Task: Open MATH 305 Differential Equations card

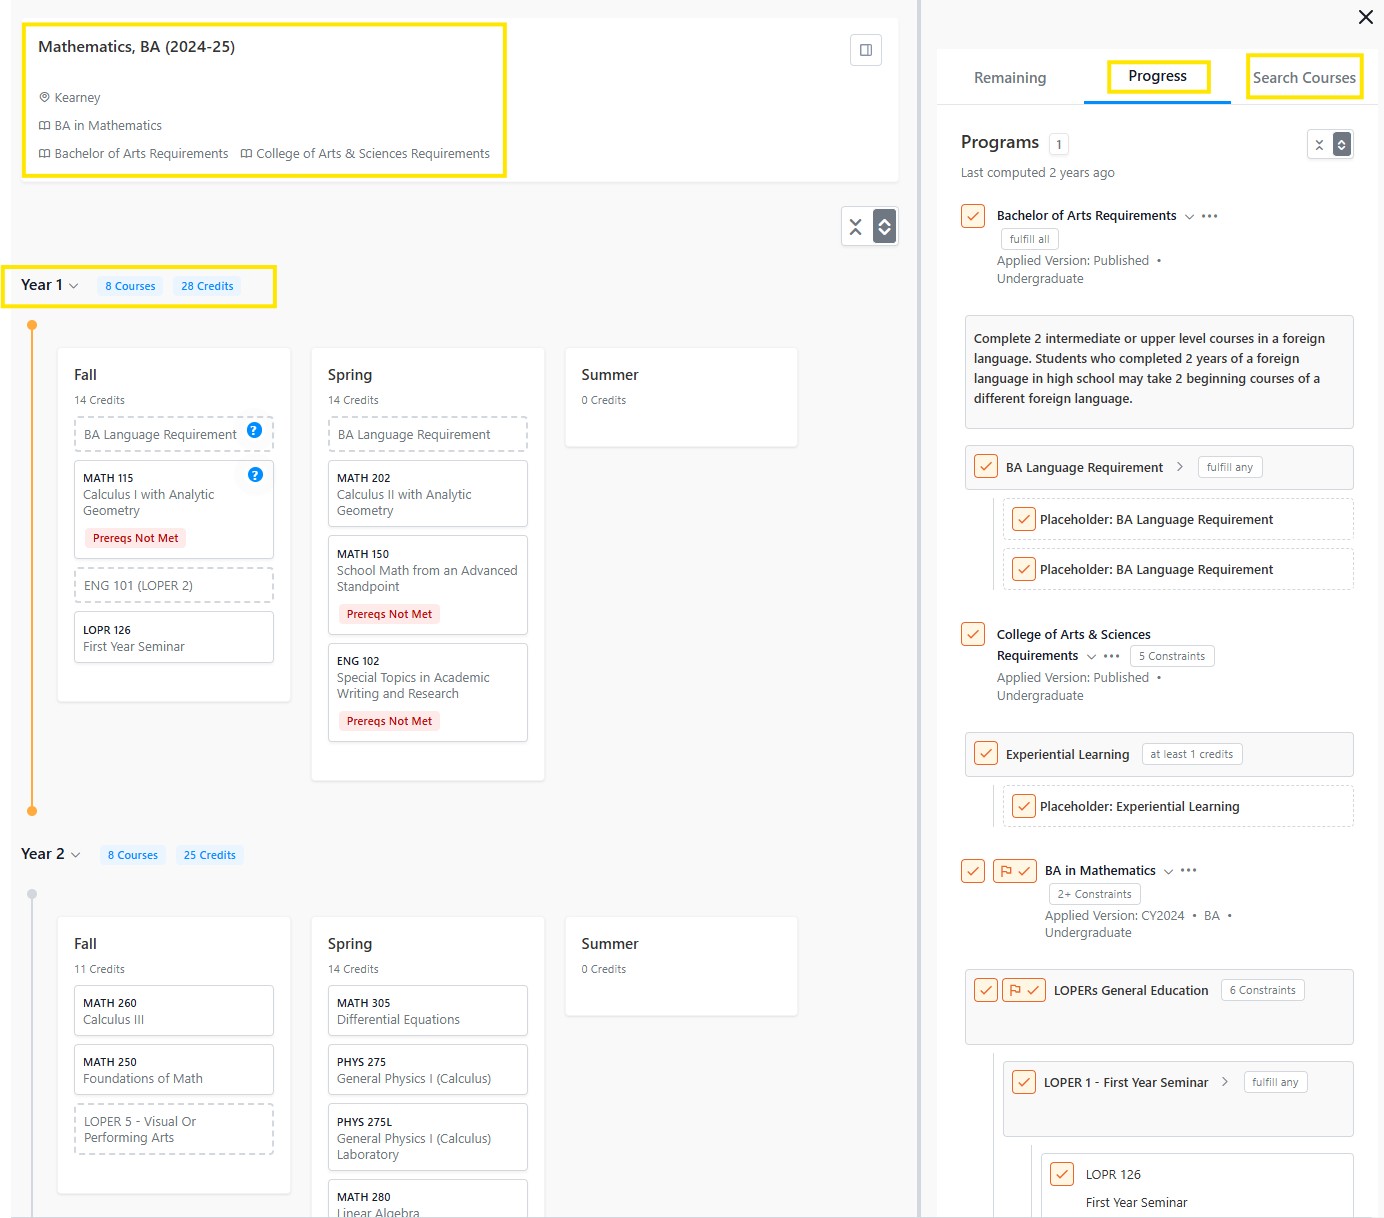Action: click(x=428, y=1010)
